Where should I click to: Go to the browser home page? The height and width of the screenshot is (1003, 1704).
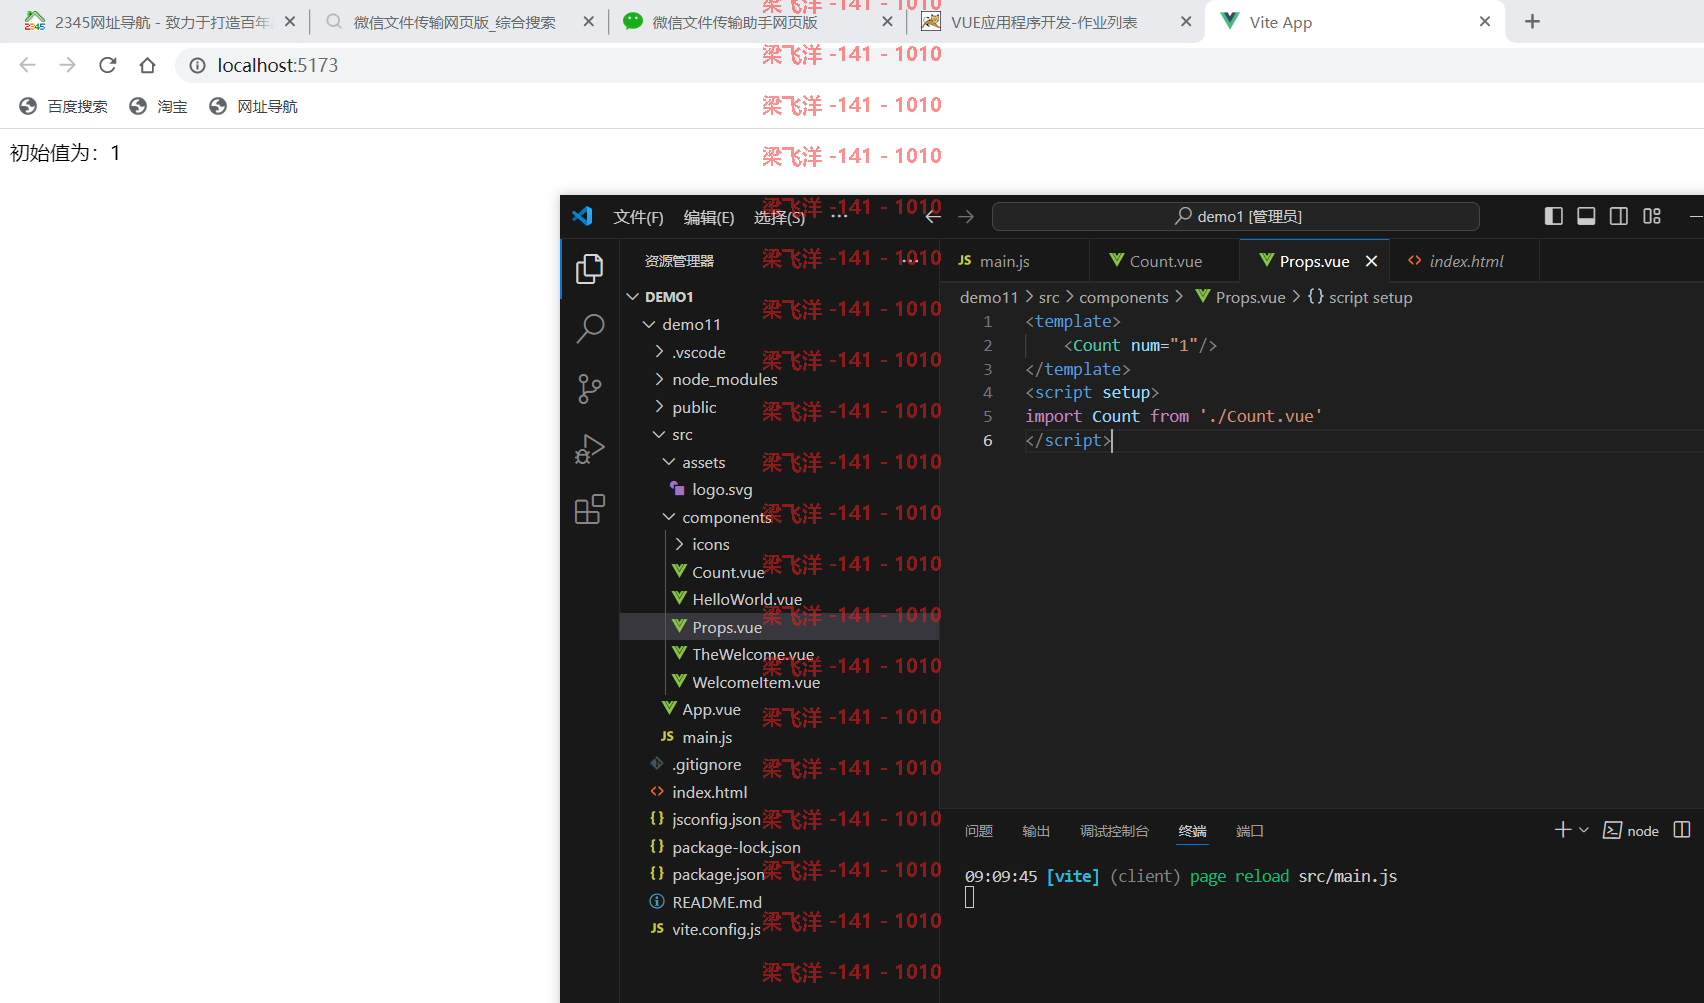pos(148,65)
